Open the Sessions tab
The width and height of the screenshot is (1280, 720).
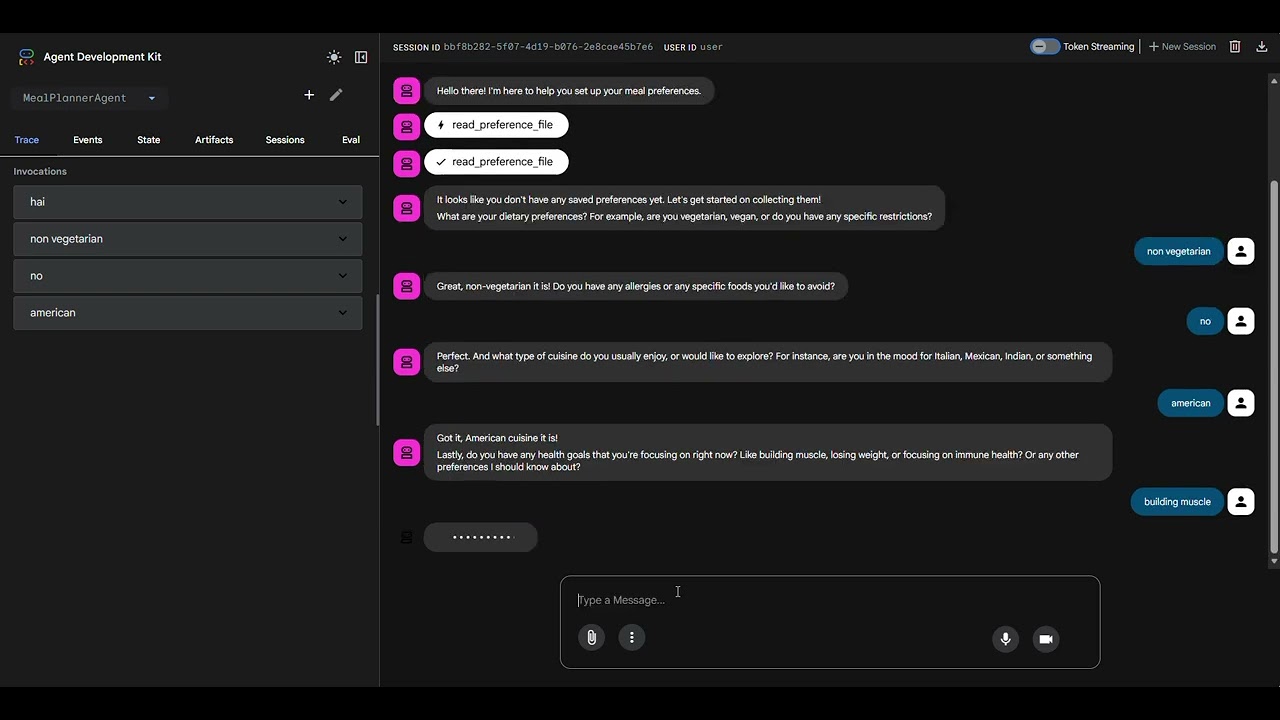[x=285, y=140]
